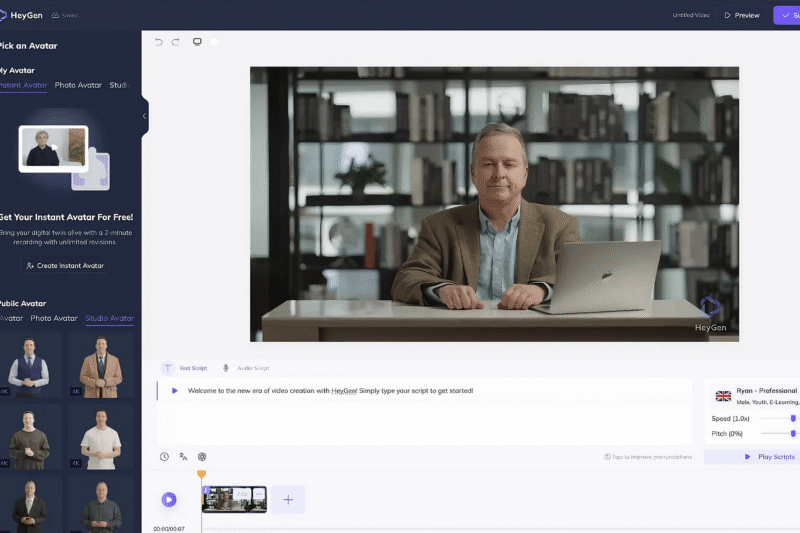Insert a pause with the clock icon
Viewport: 800px width, 533px height.
pyautogui.click(x=164, y=456)
